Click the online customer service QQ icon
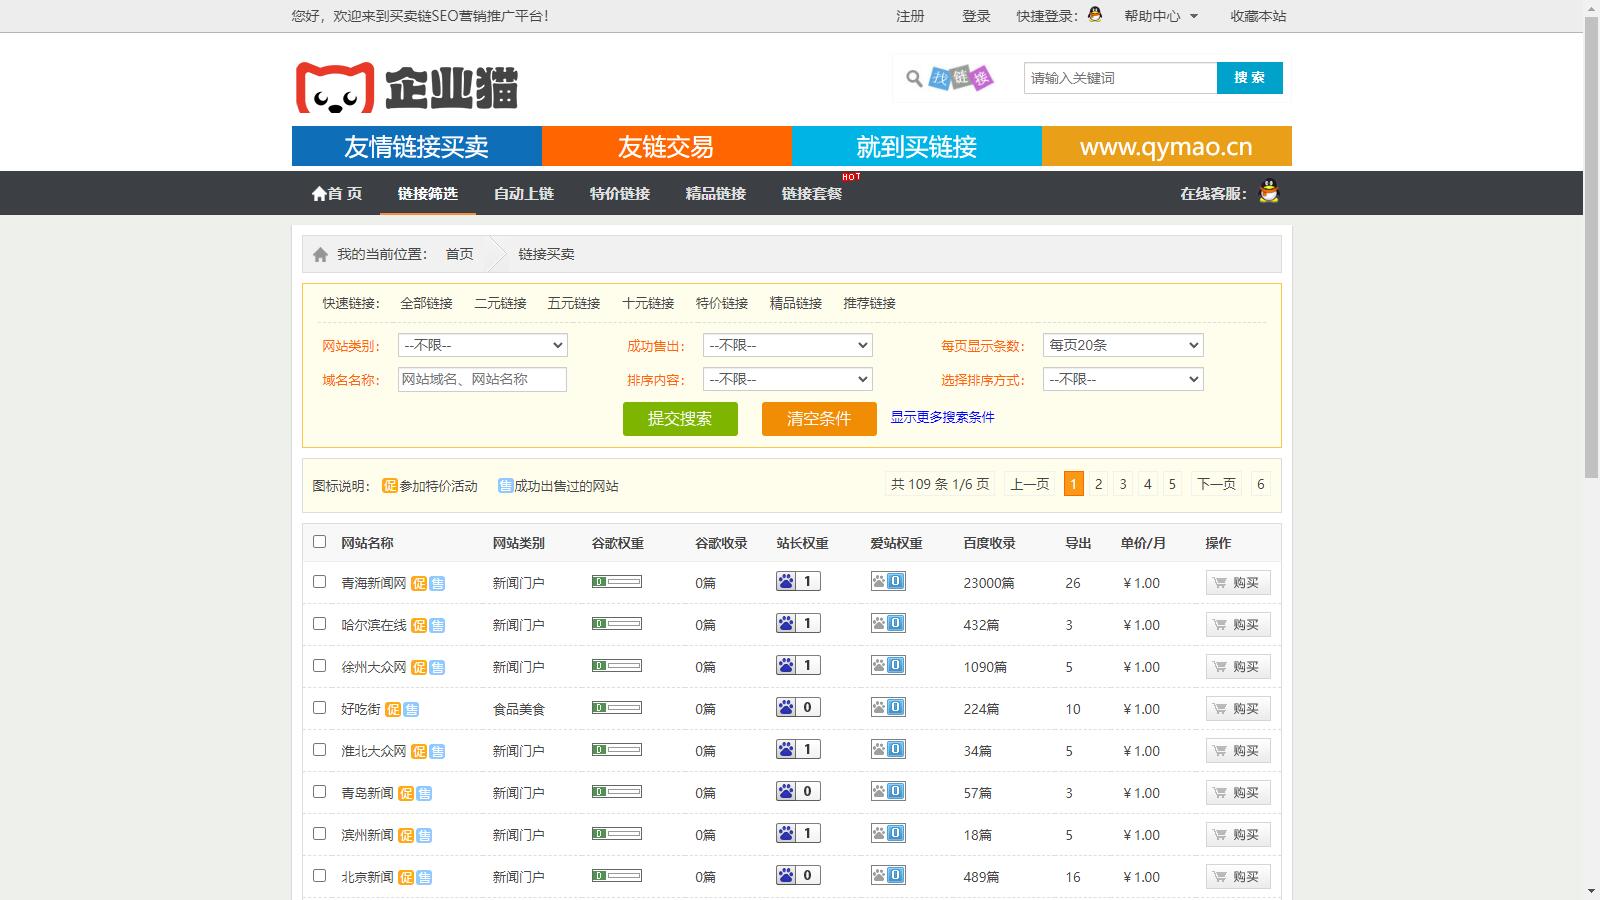The width and height of the screenshot is (1600, 900). point(1269,192)
